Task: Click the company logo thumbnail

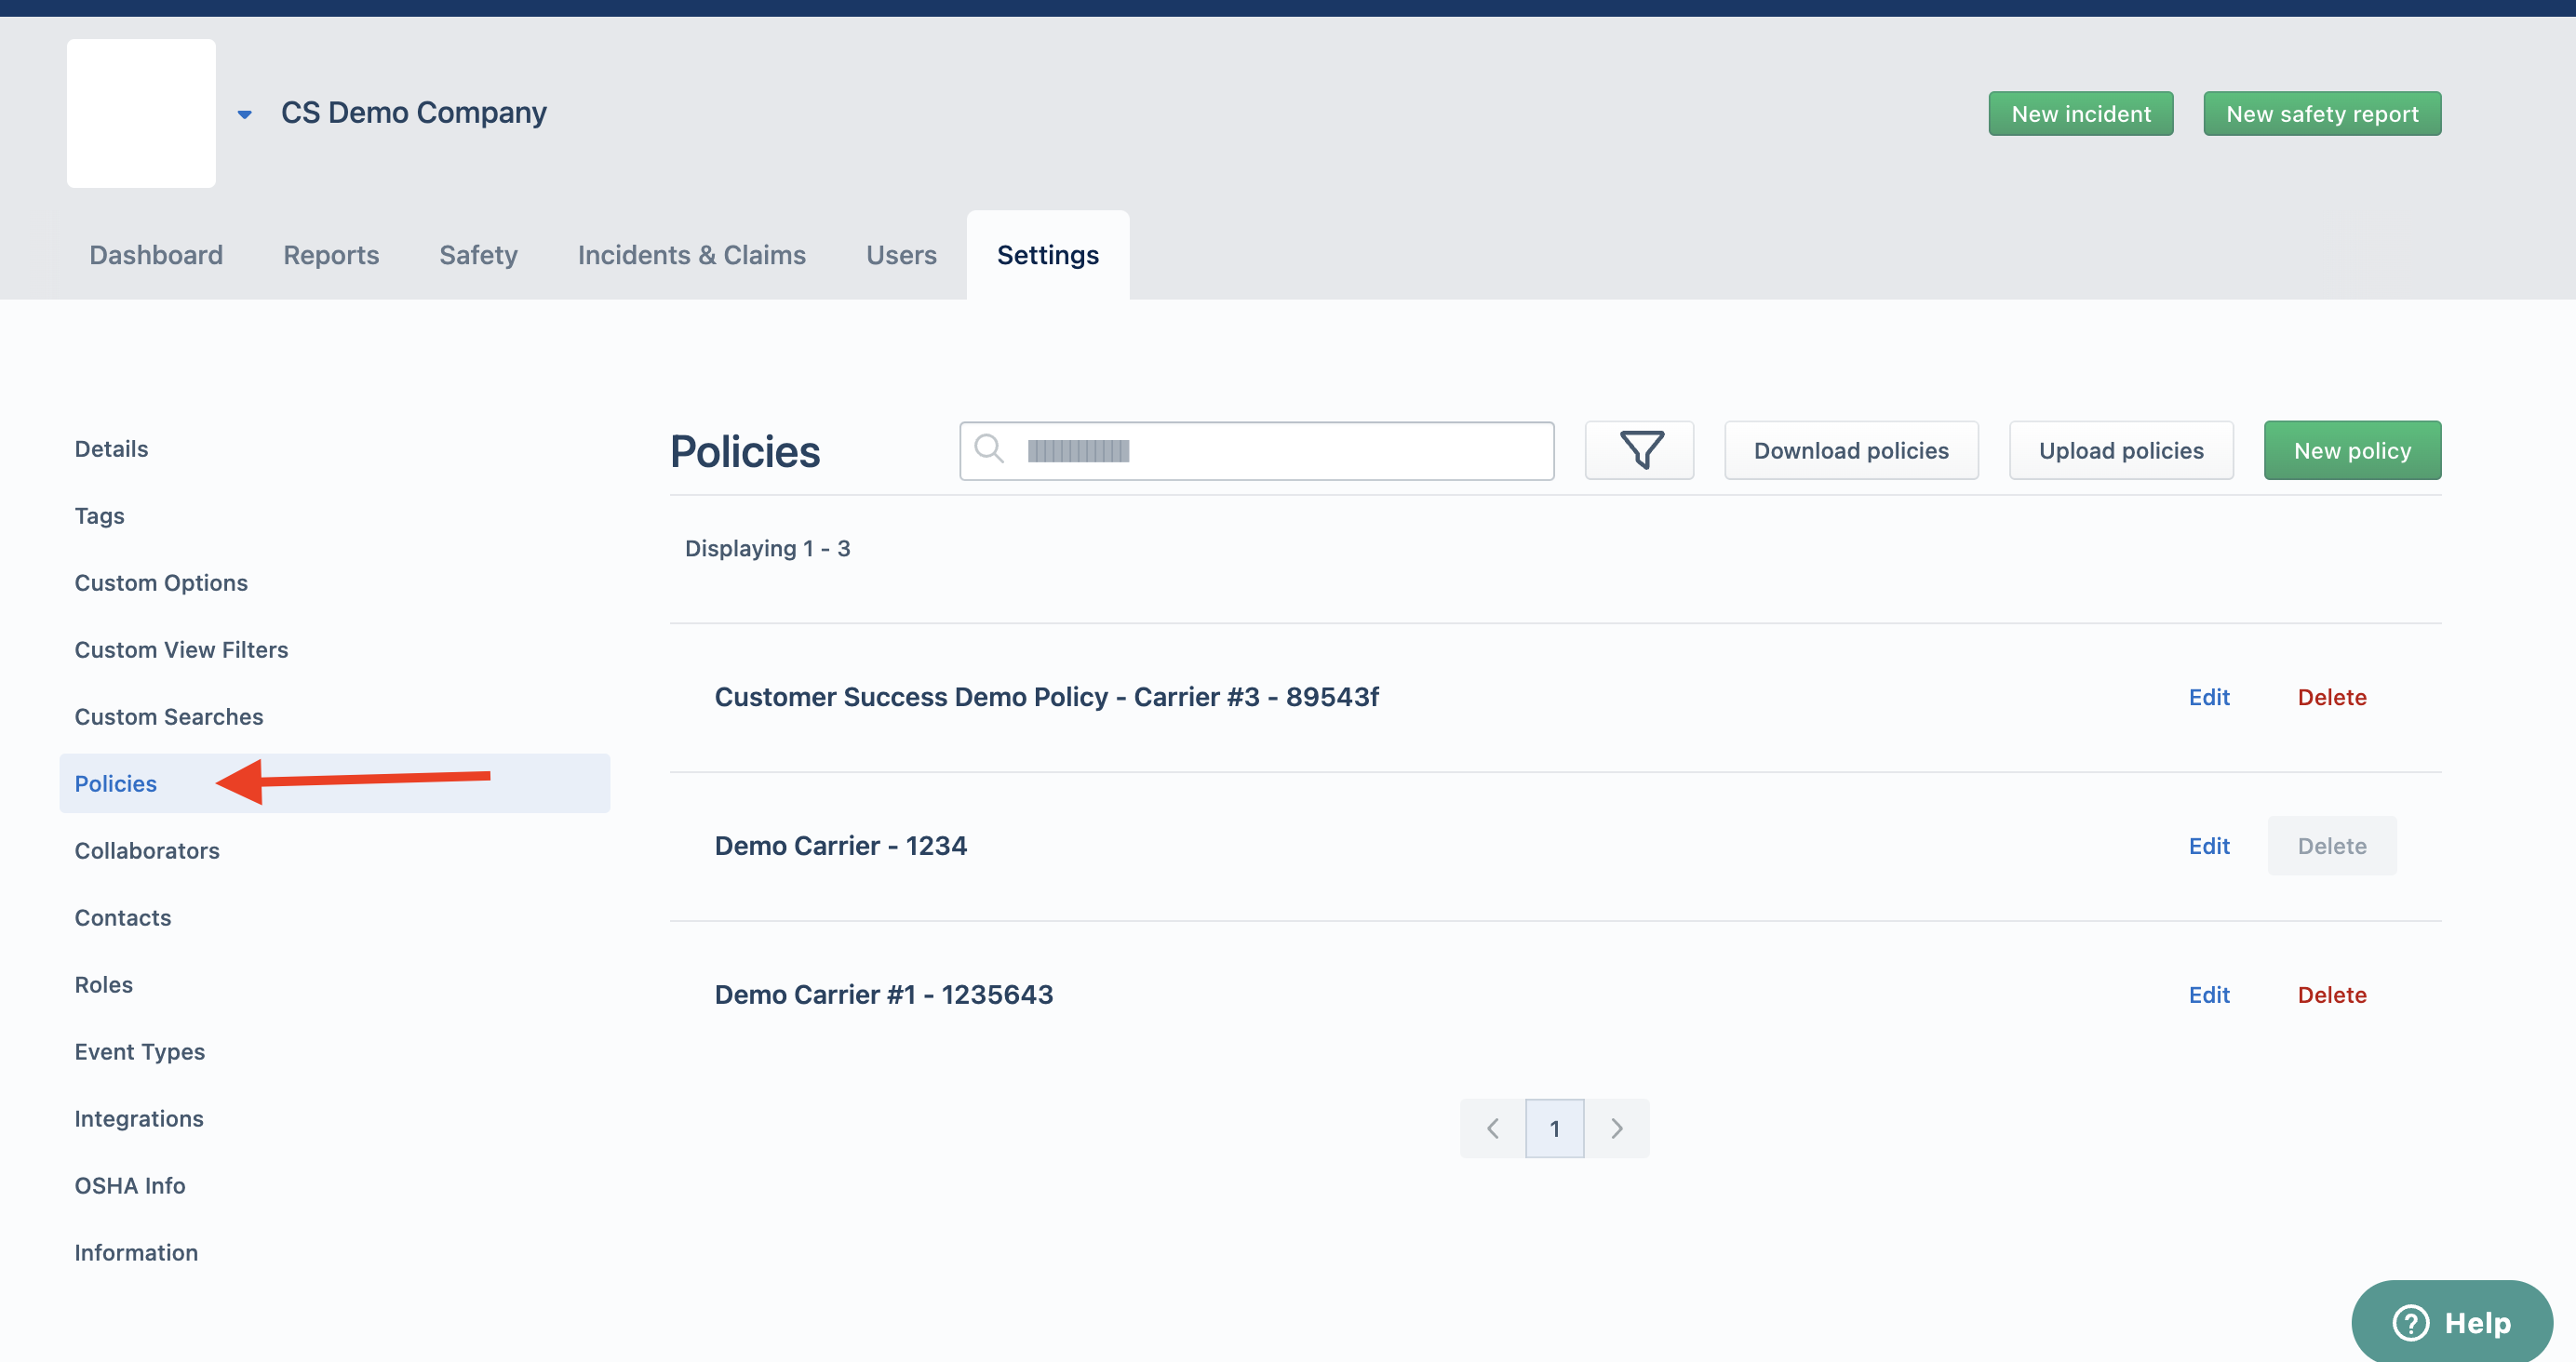Action: [141, 113]
